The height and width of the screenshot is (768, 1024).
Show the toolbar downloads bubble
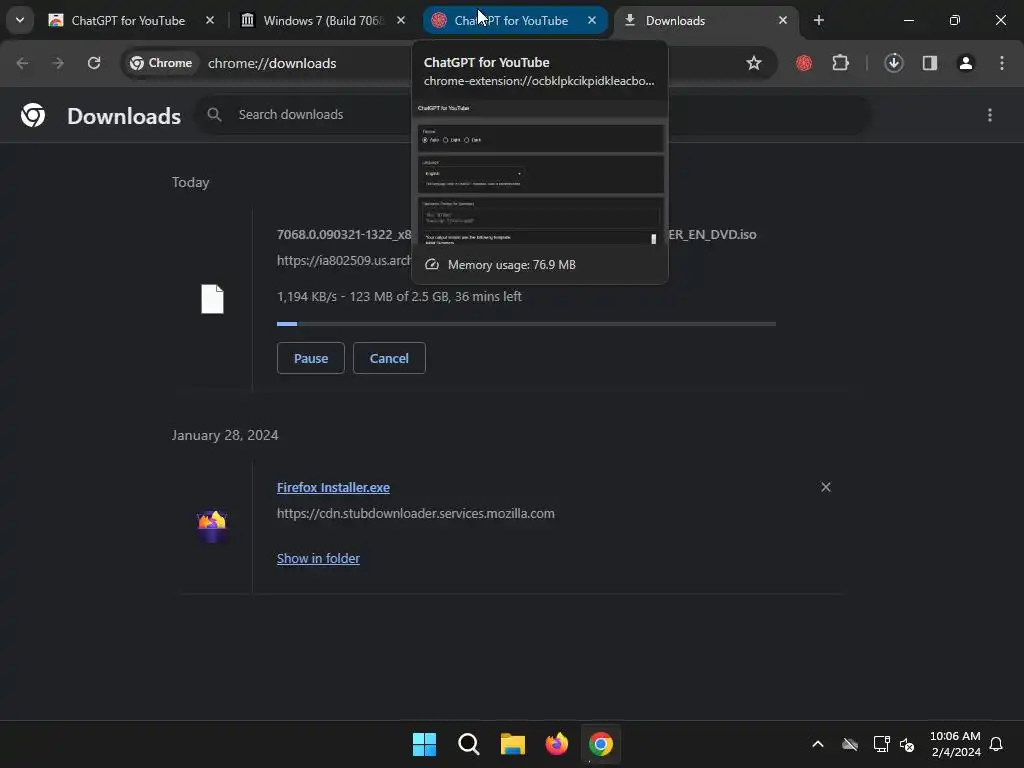coord(894,63)
